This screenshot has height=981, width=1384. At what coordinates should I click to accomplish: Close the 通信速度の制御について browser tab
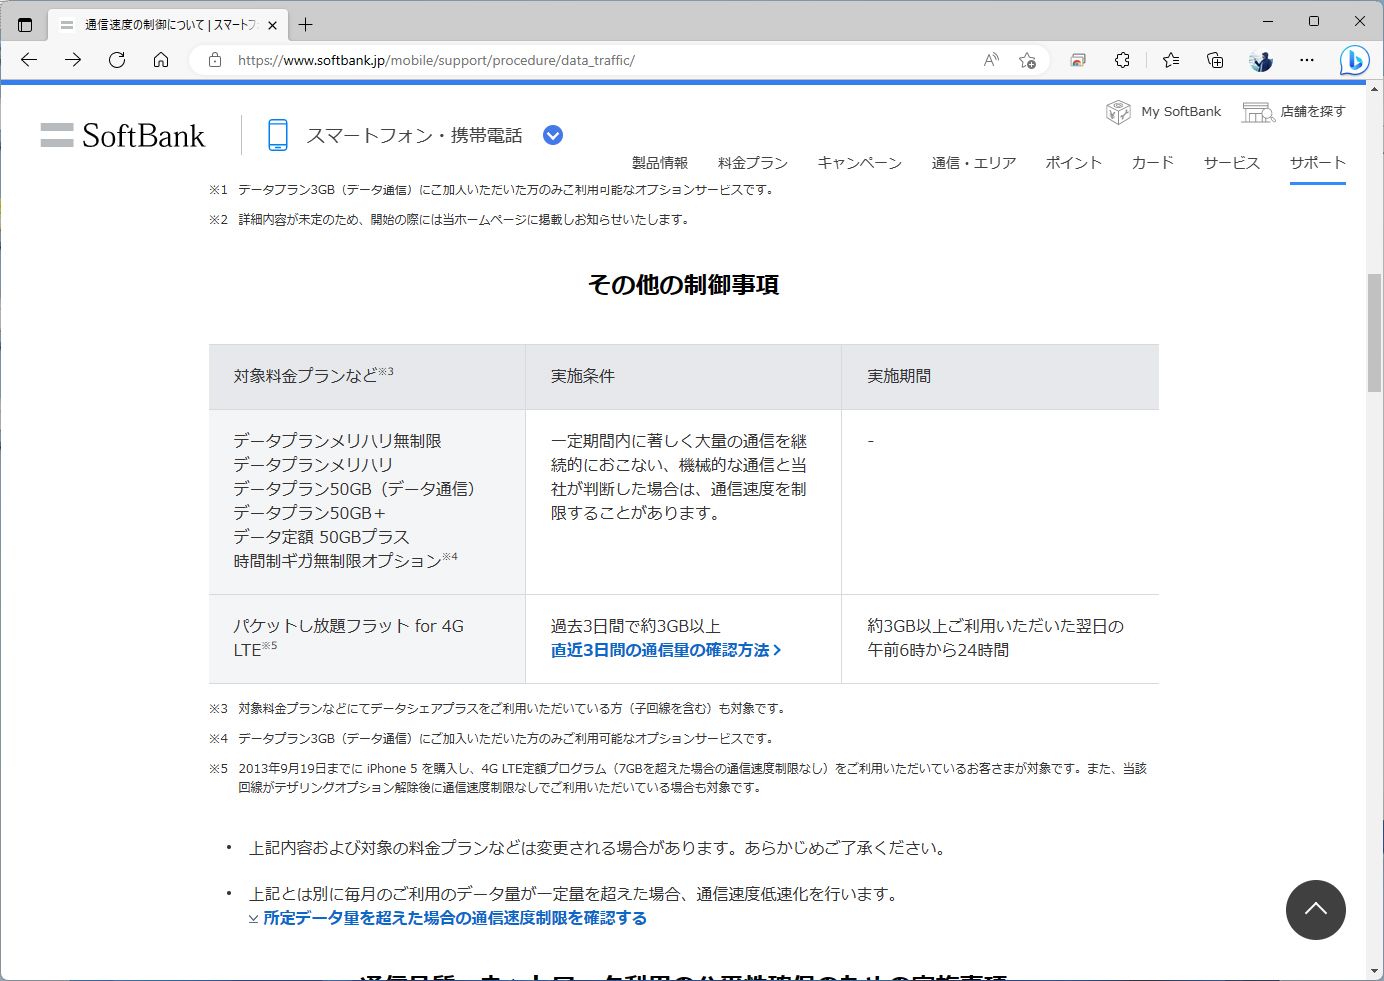pos(272,25)
